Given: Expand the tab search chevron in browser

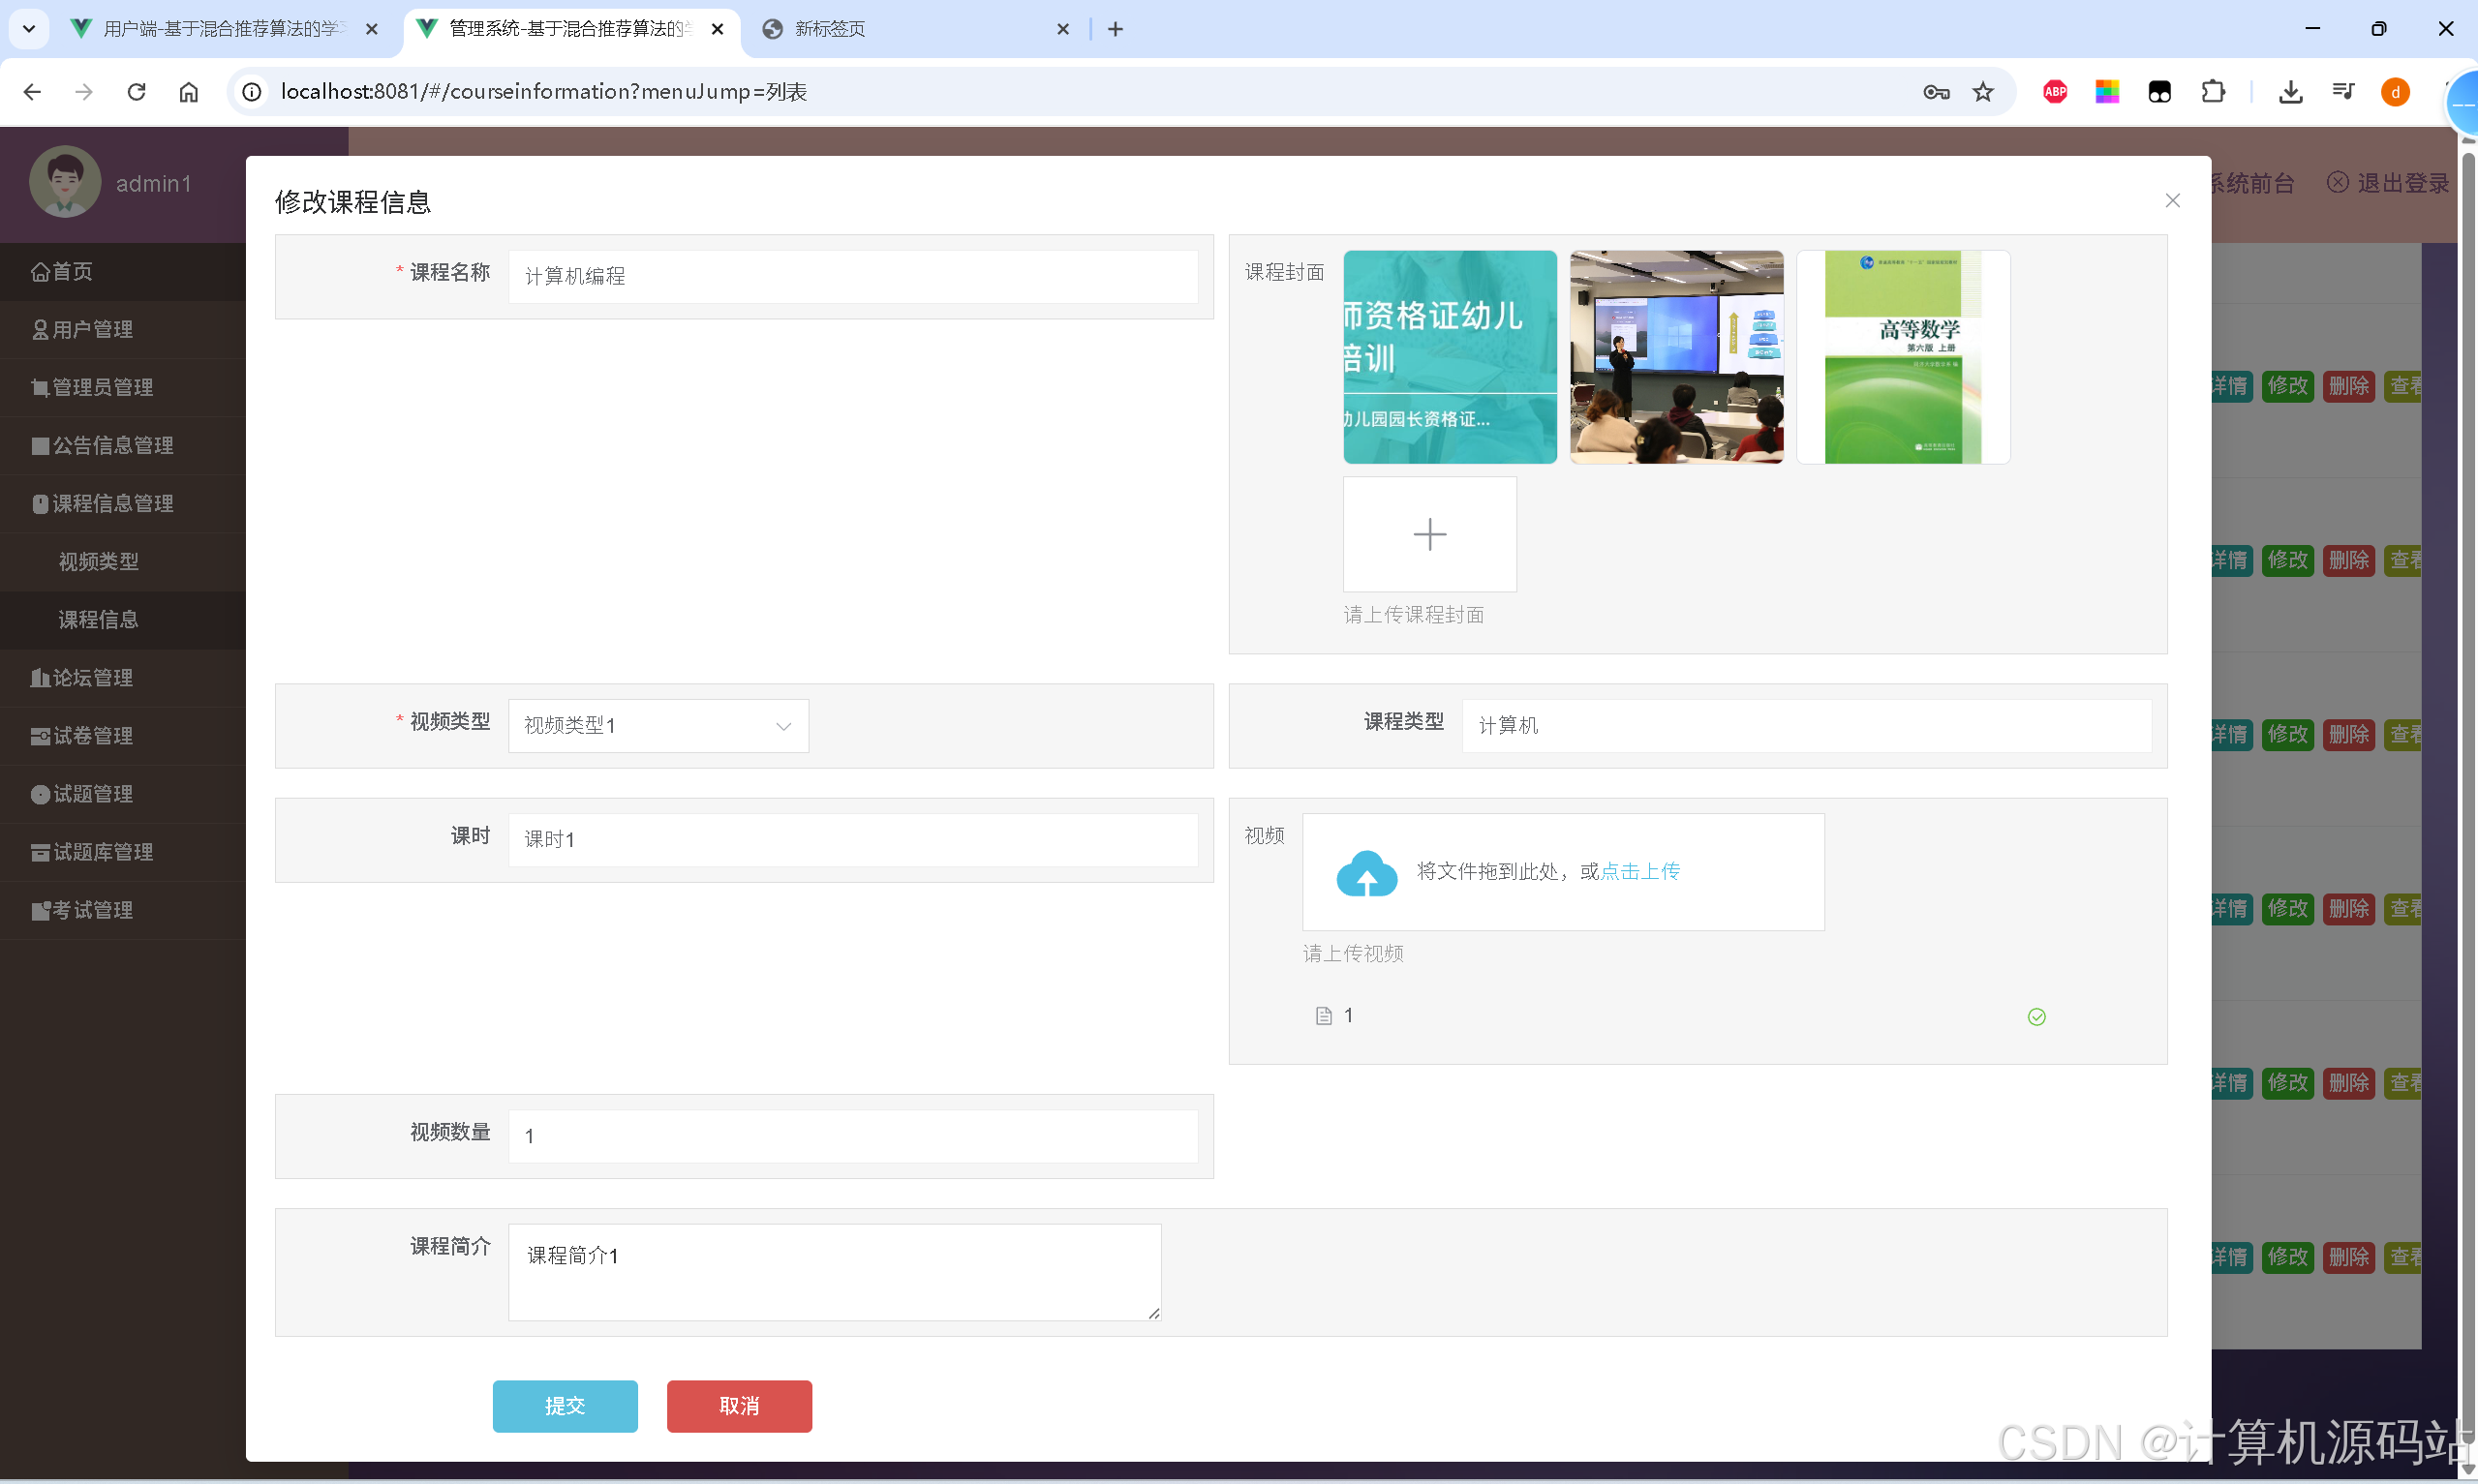Looking at the screenshot, I should (29, 29).
